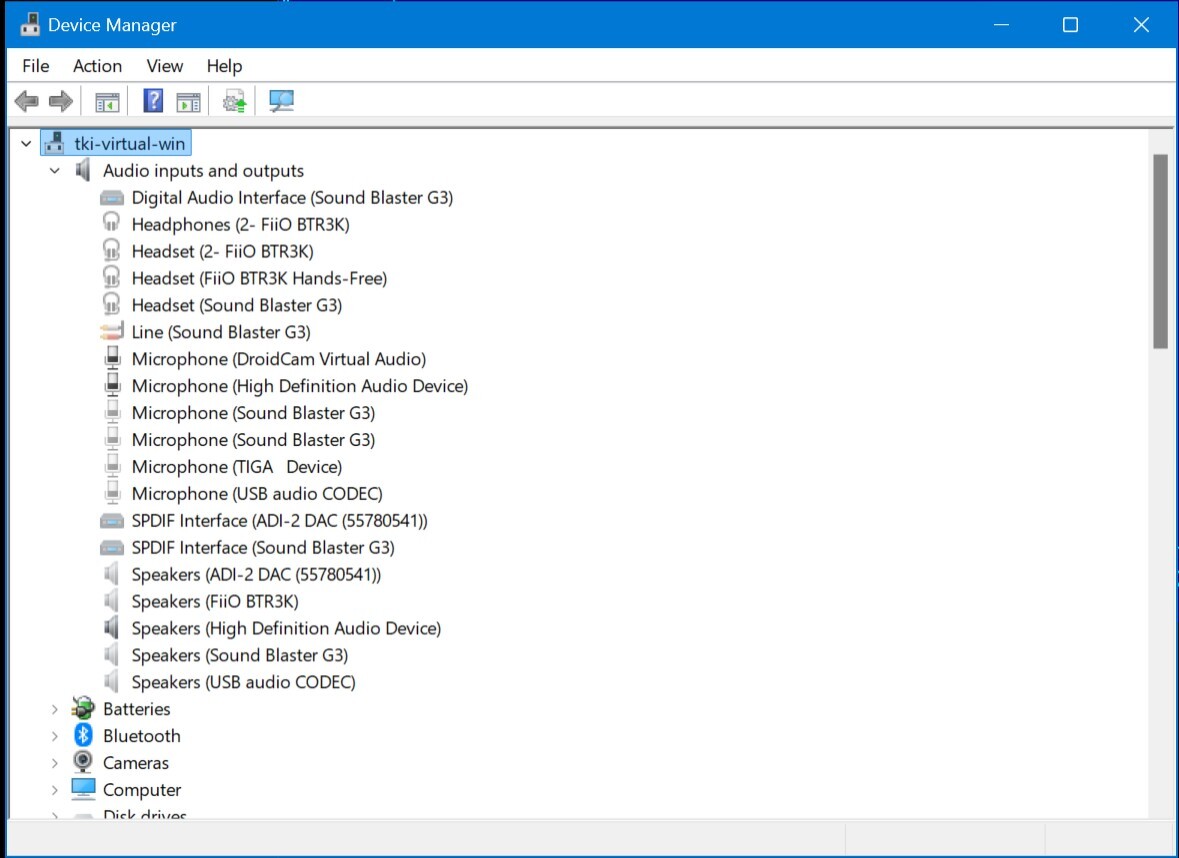Close the Device Manager window
The width and height of the screenshot is (1179, 858).
(1141, 24)
